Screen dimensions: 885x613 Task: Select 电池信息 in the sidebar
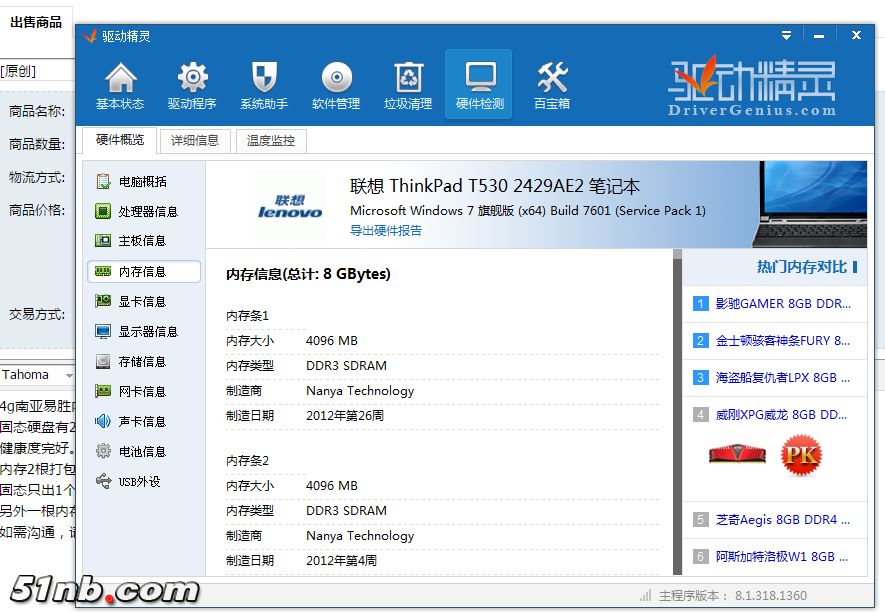[143, 452]
